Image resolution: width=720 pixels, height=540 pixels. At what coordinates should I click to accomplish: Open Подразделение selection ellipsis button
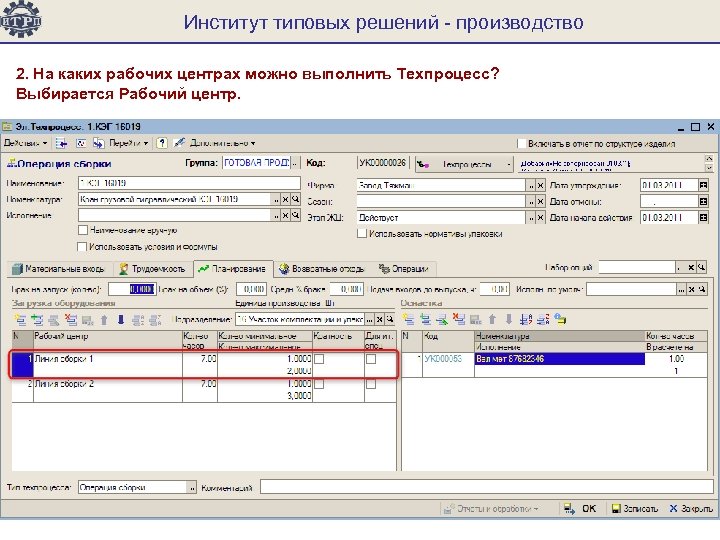point(370,319)
